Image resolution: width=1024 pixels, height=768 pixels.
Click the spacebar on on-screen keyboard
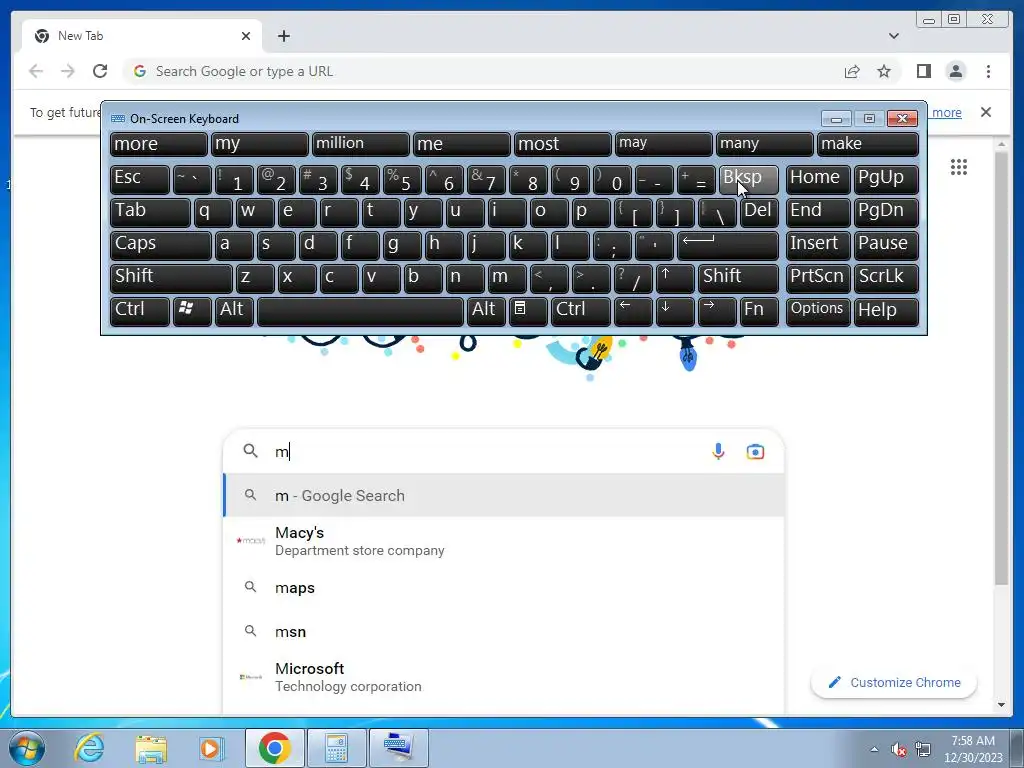tap(360, 311)
